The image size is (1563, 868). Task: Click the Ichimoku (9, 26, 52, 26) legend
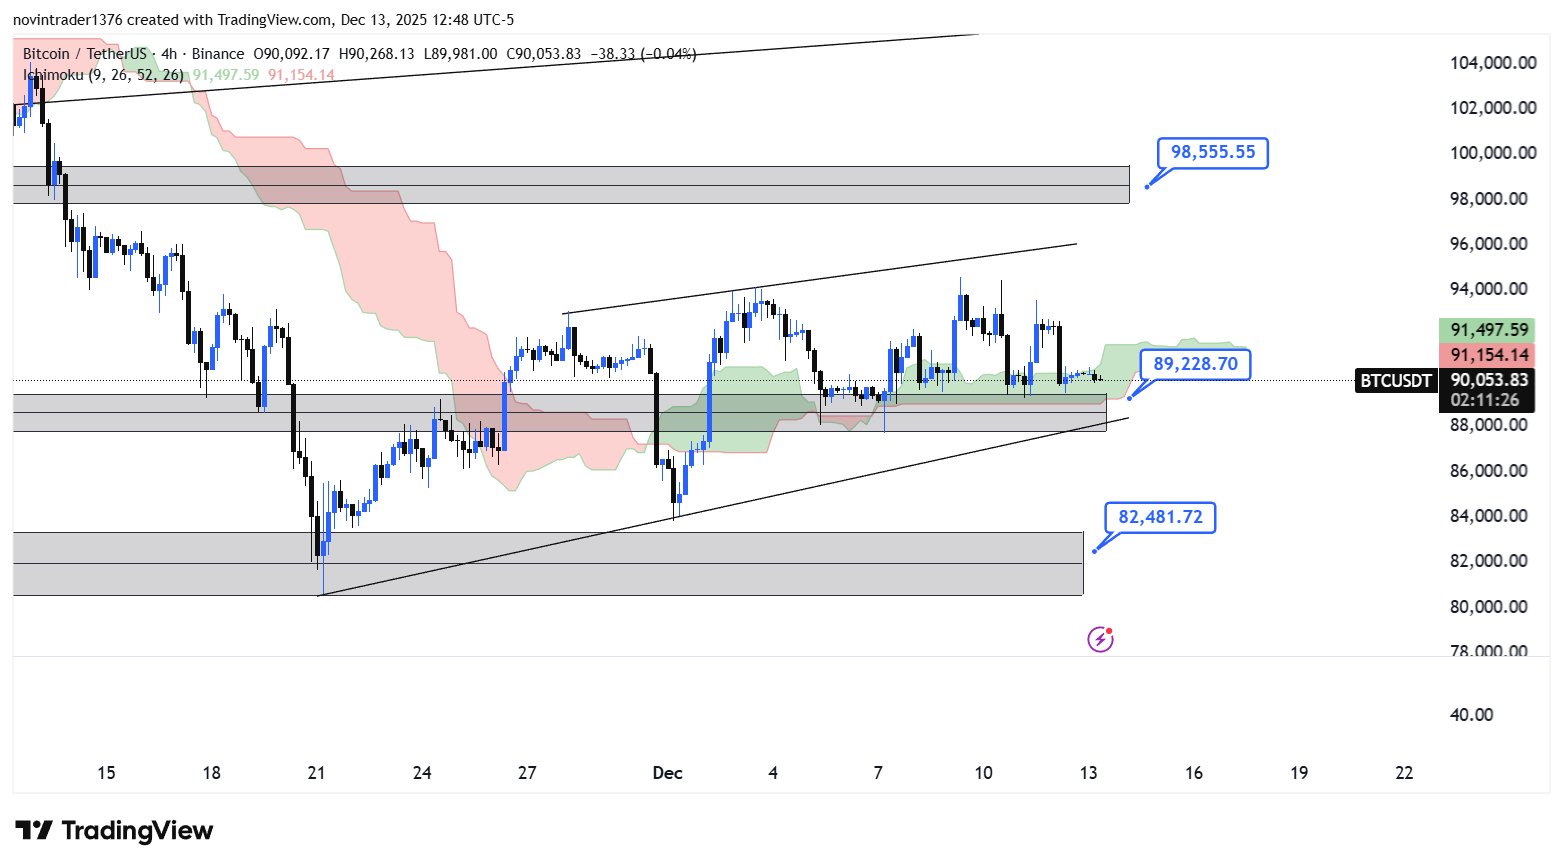coord(103,75)
